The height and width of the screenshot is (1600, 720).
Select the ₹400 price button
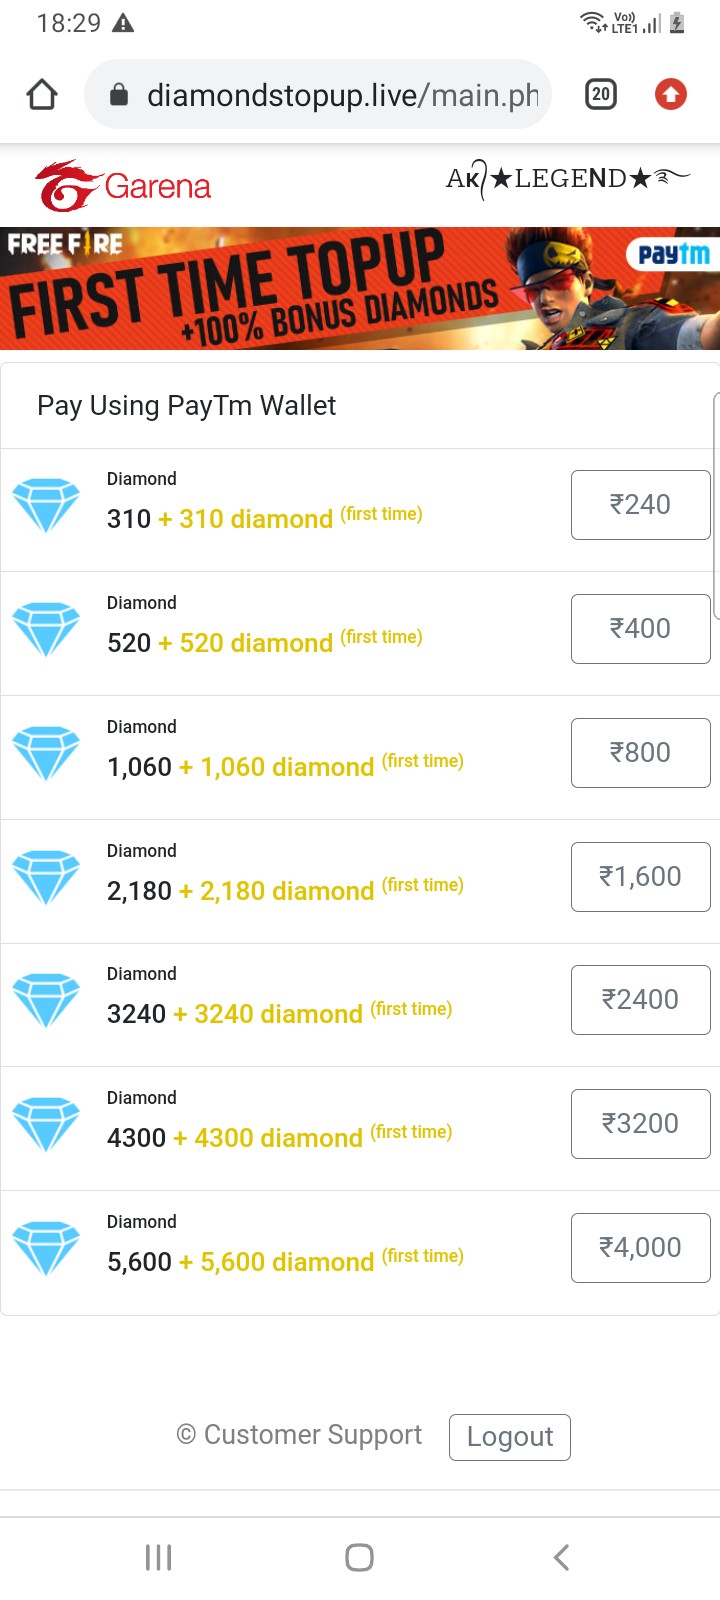640,629
